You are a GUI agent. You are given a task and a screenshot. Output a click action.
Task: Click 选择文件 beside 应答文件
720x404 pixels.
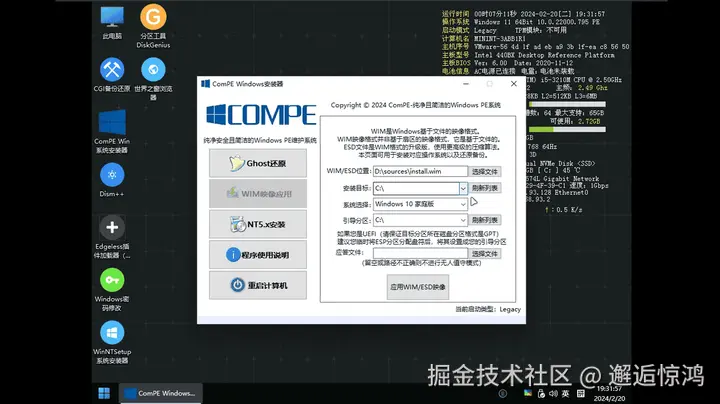(x=484, y=253)
